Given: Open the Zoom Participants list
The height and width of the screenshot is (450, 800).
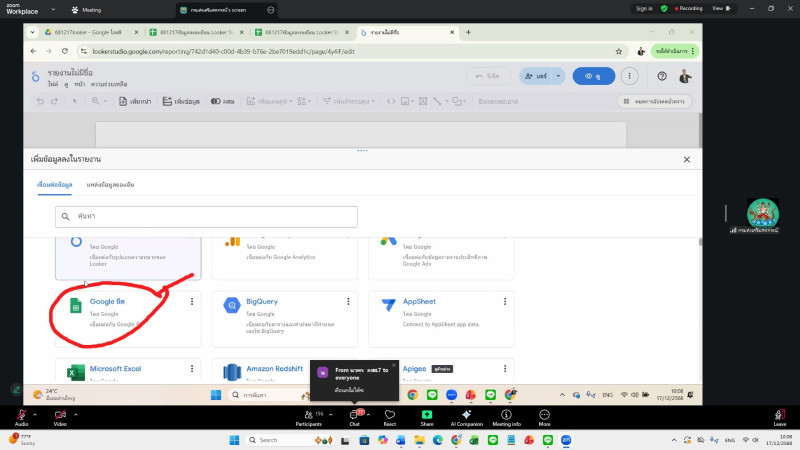Looking at the screenshot, I should click(308, 416).
